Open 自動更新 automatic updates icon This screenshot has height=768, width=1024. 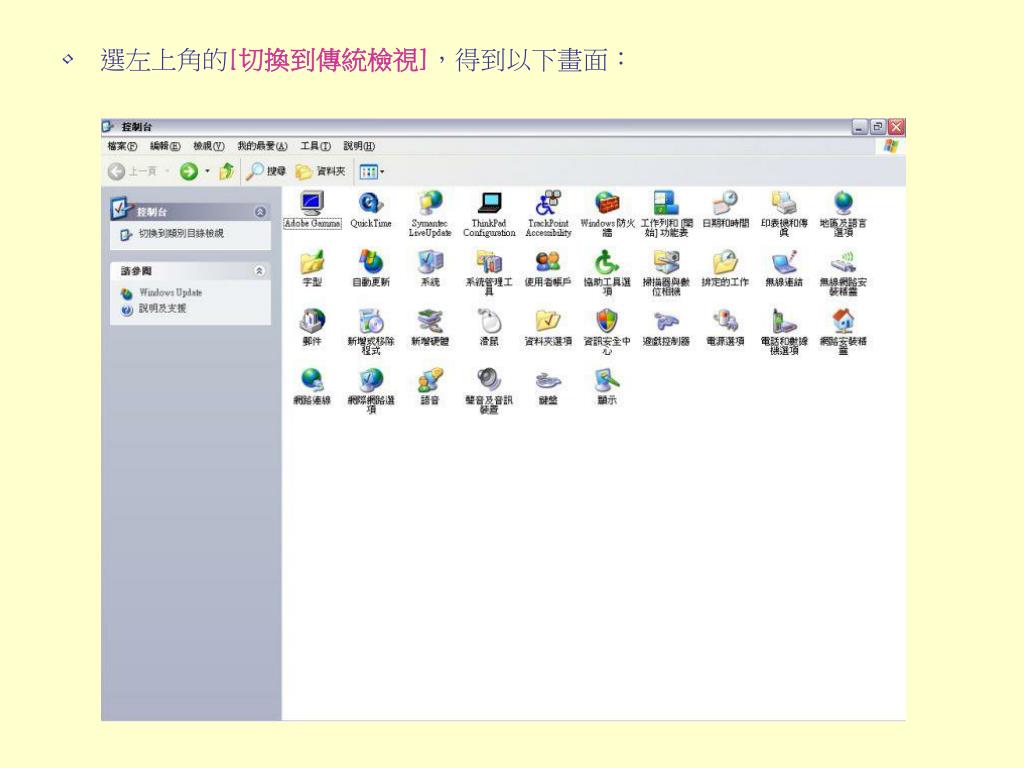pos(370,268)
